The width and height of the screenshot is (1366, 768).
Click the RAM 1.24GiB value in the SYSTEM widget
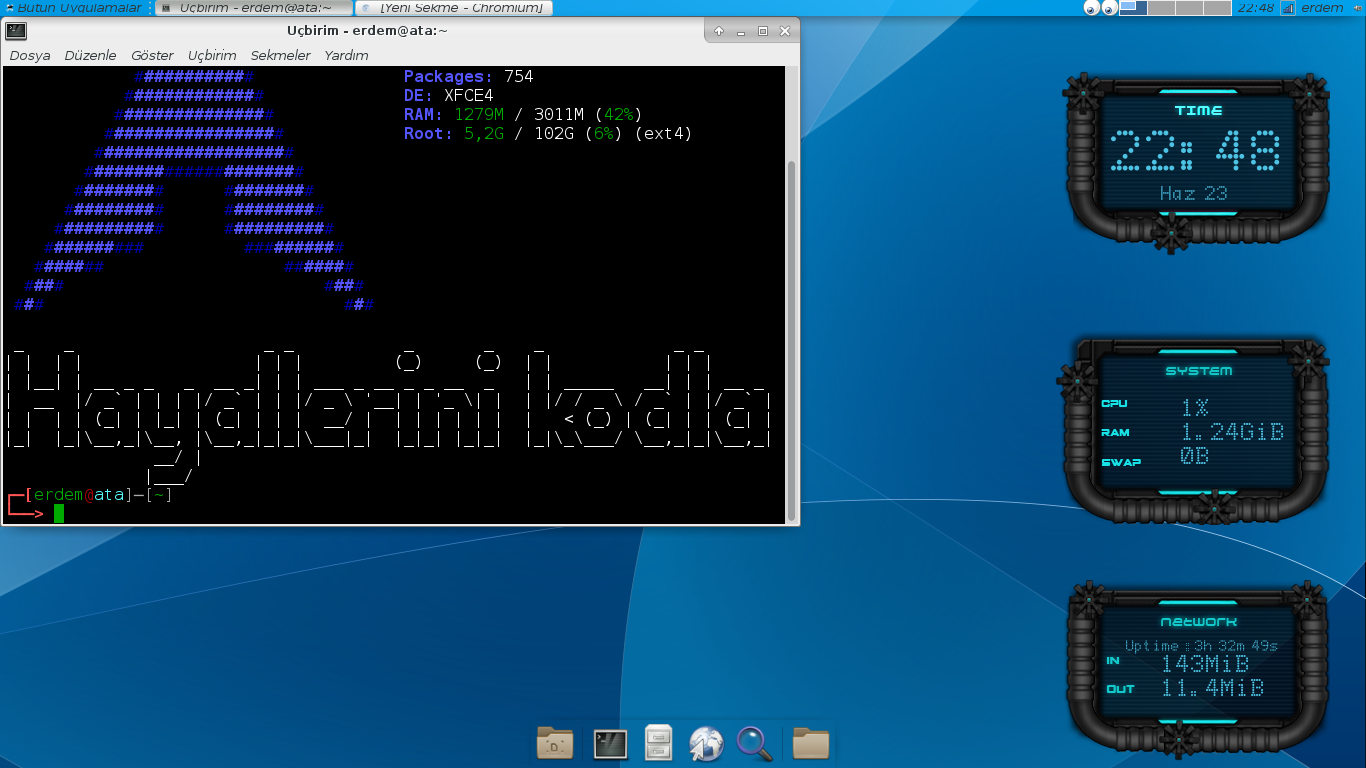(x=1232, y=432)
